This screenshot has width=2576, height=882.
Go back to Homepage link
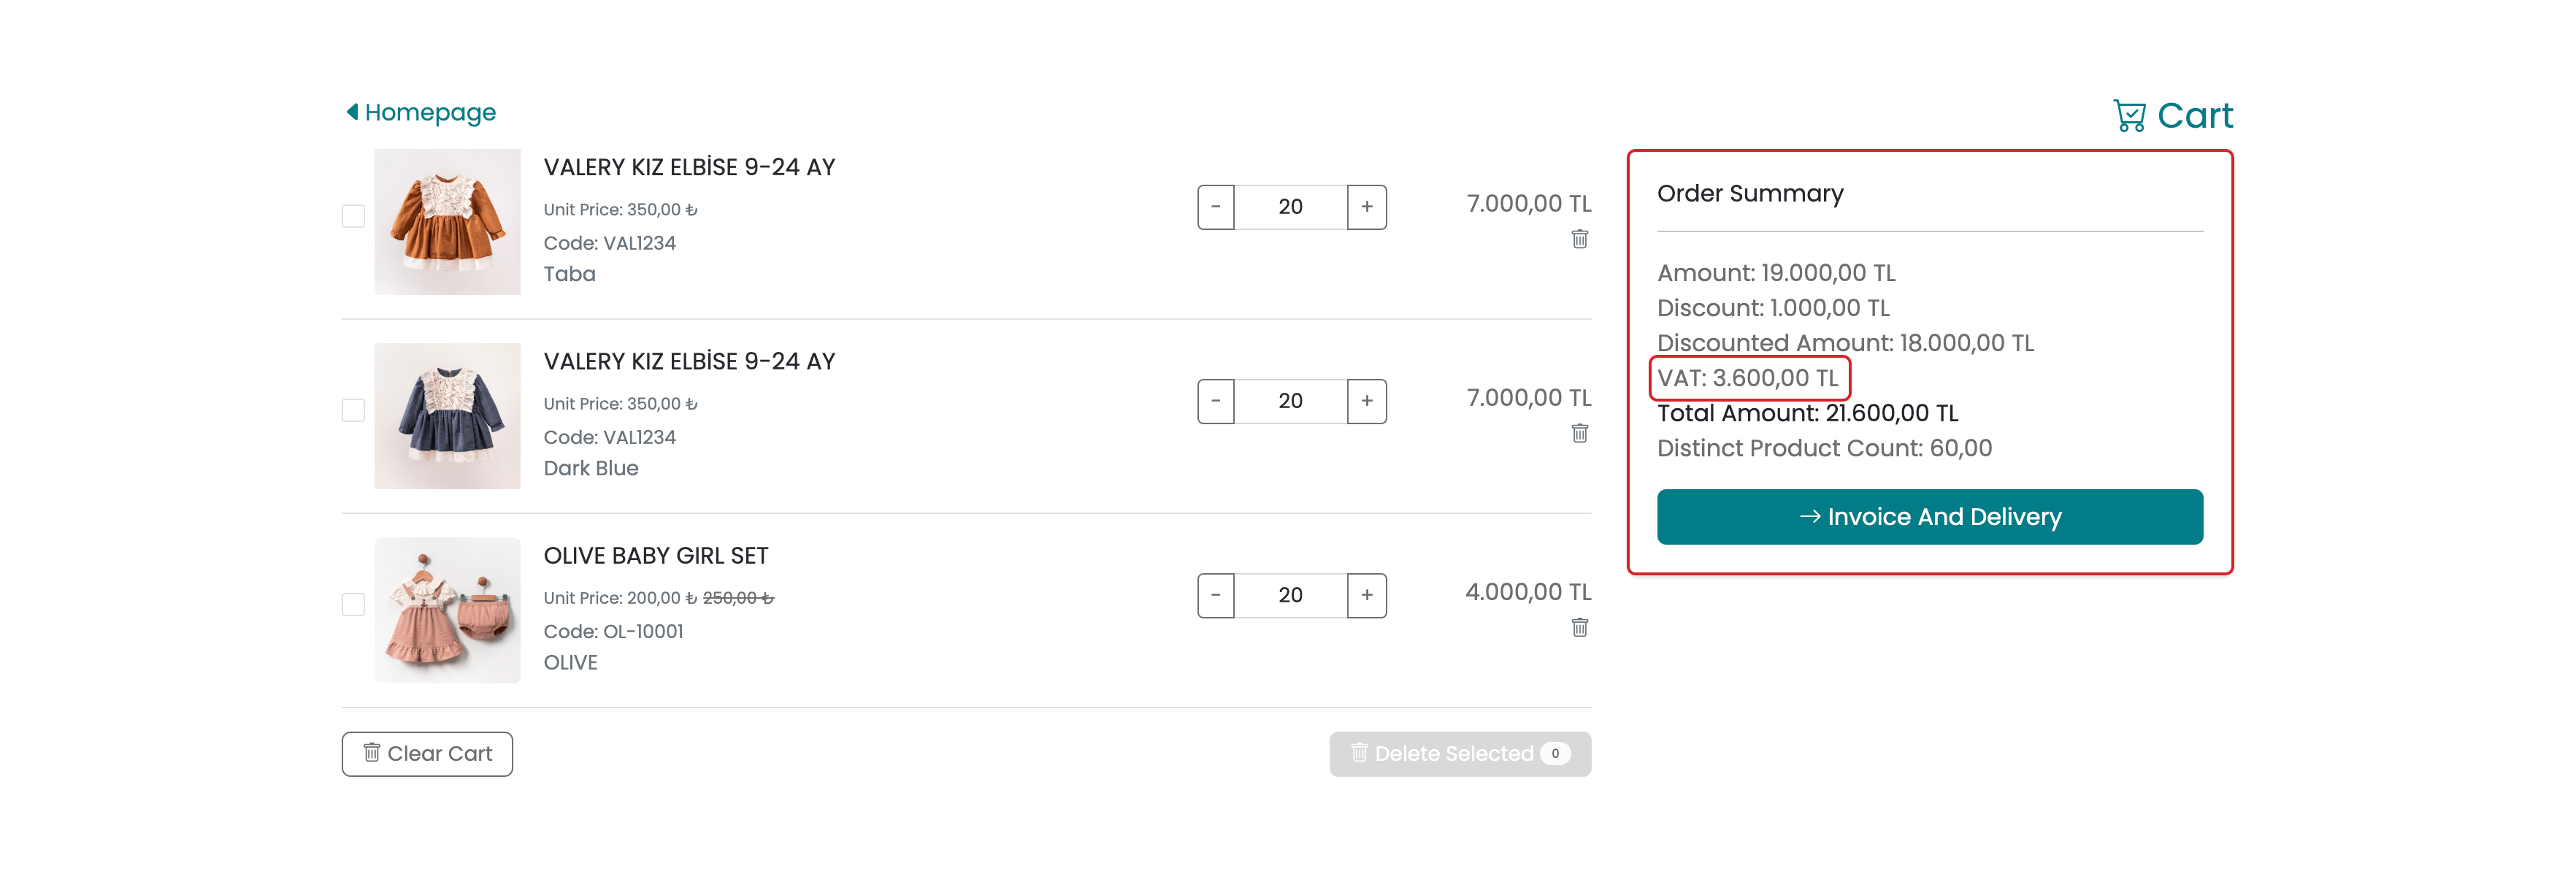[430, 112]
